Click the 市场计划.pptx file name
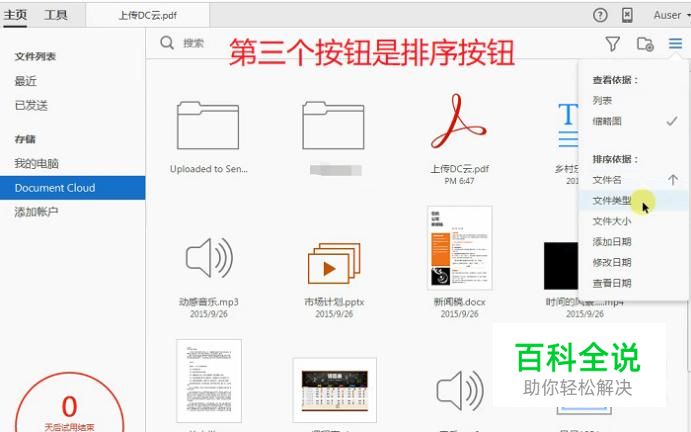 pos(334,302)
